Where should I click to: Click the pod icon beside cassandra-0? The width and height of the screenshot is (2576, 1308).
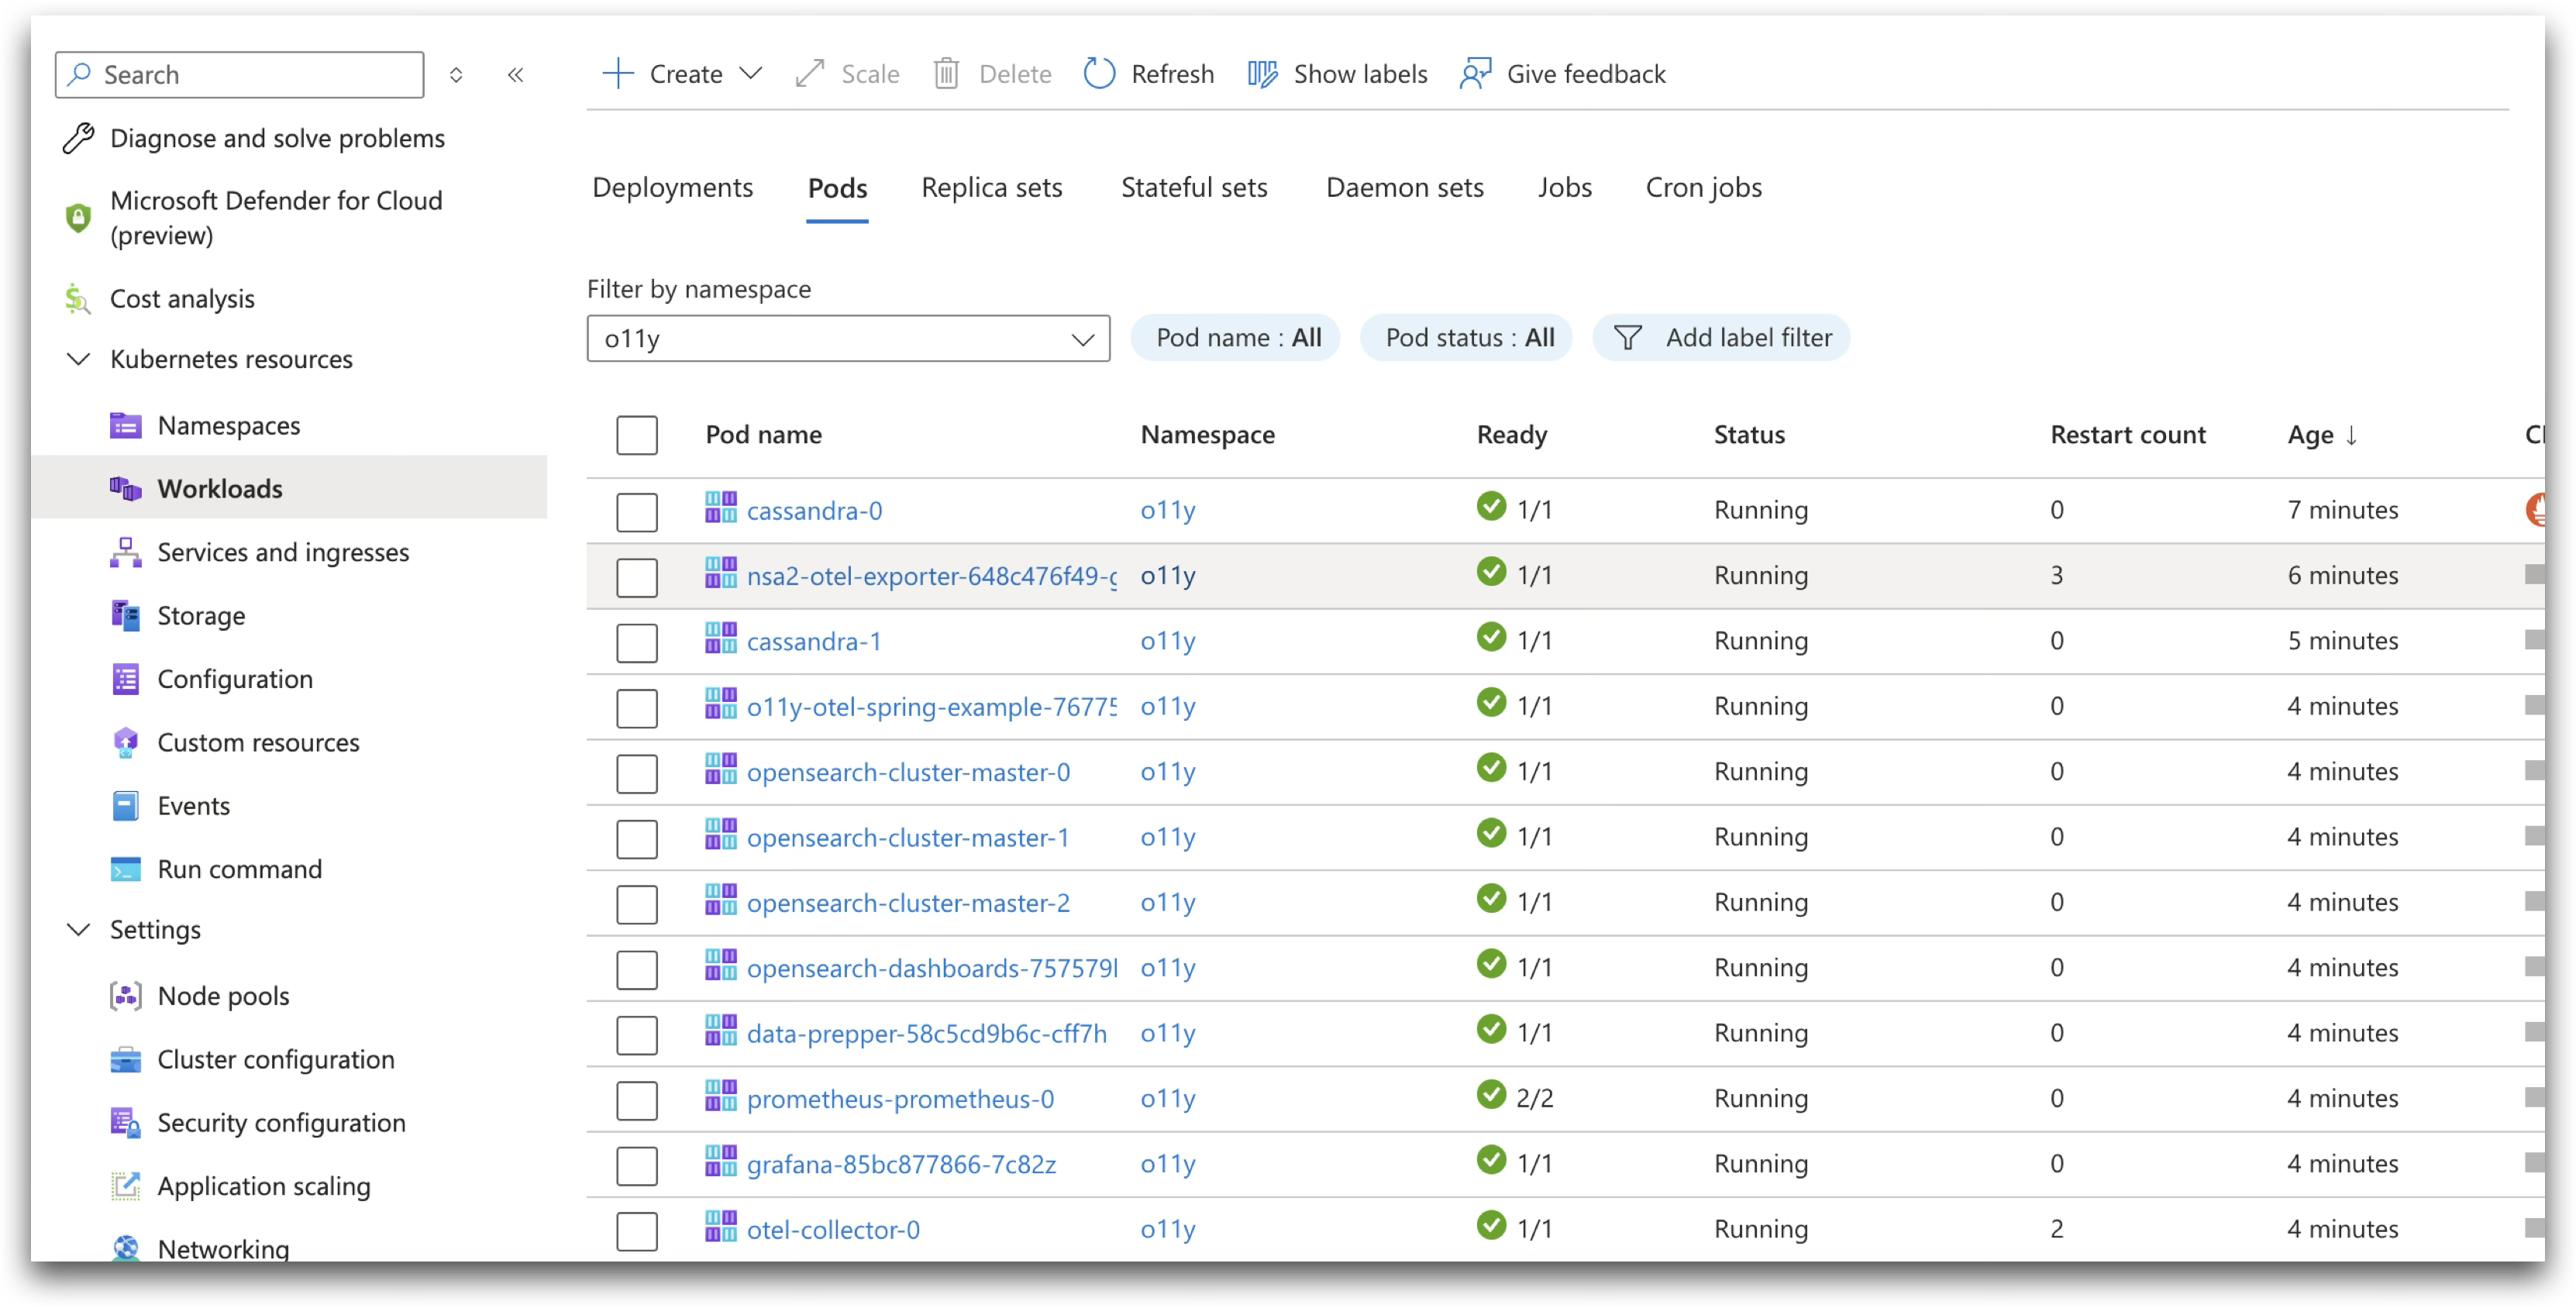pyautogui.click(x=720, y=508)
